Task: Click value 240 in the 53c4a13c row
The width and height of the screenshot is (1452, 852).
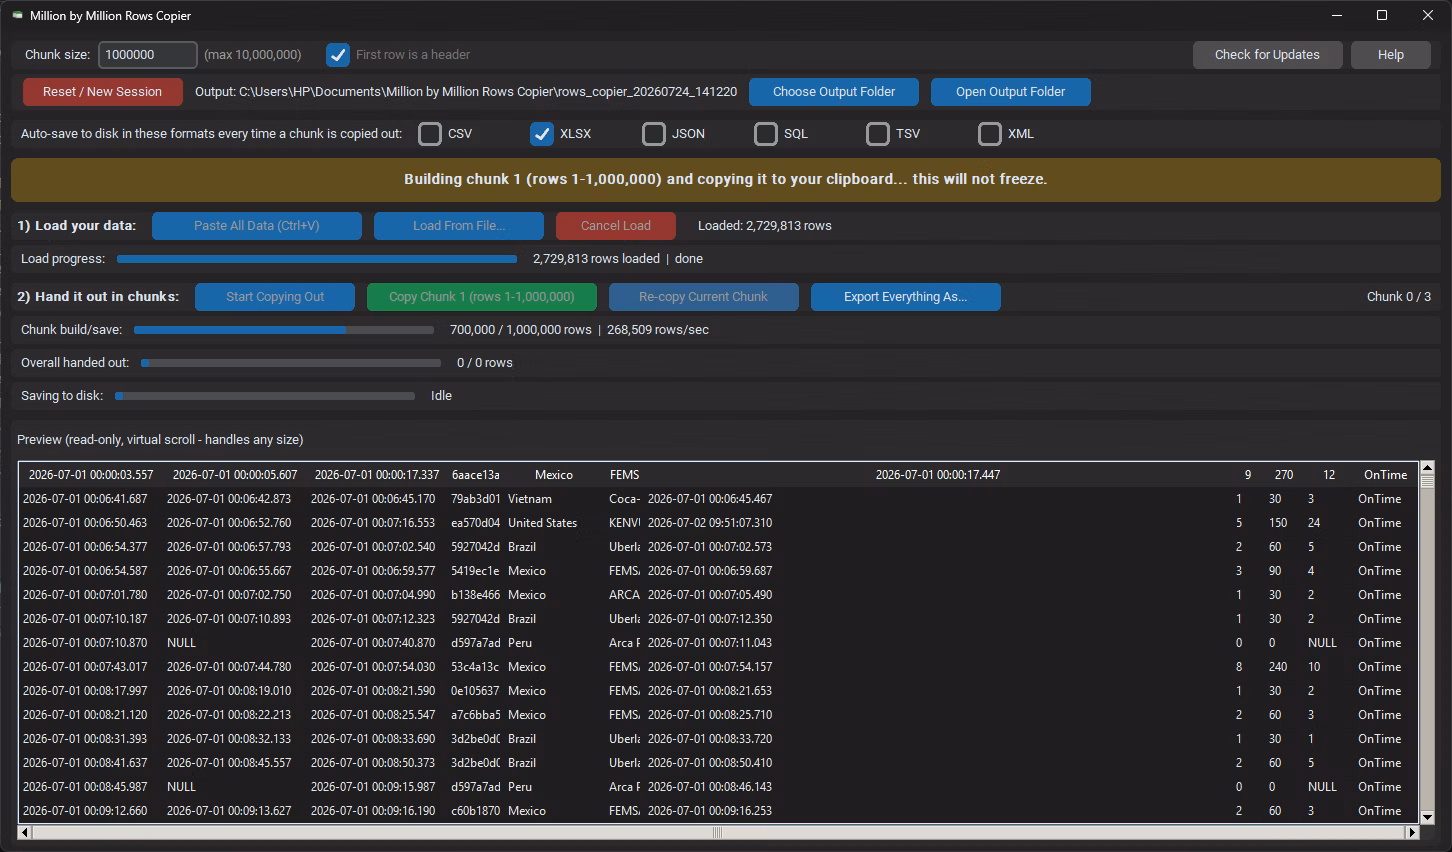Action: 1278,667
